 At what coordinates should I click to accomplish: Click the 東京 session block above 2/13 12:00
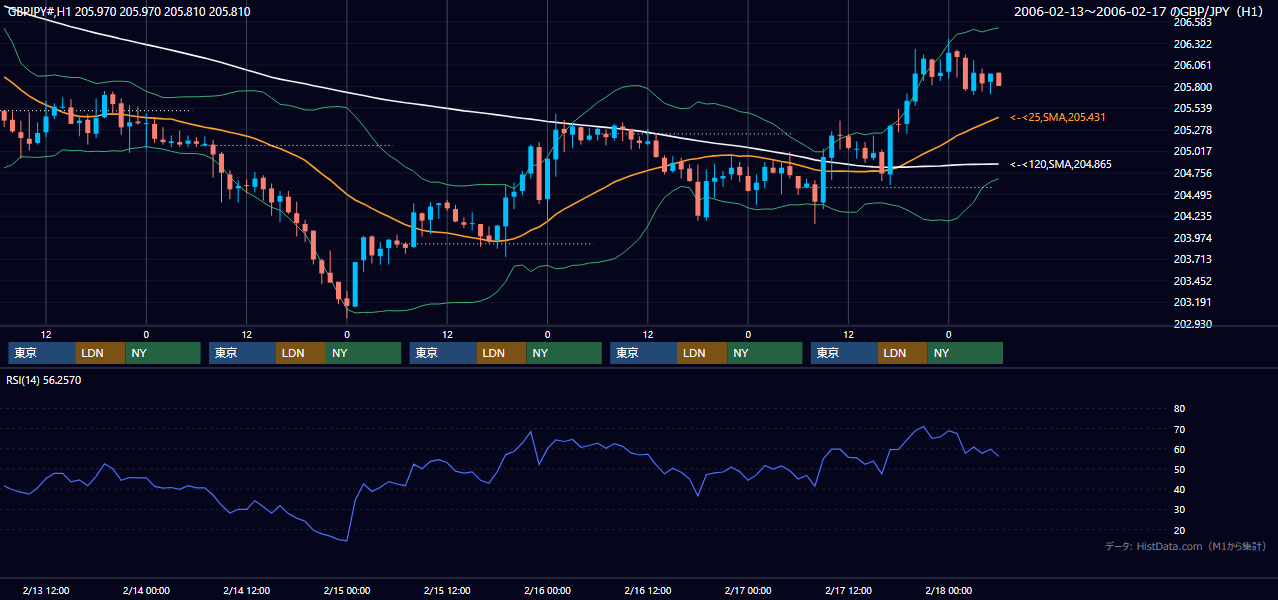pos(42,353)
